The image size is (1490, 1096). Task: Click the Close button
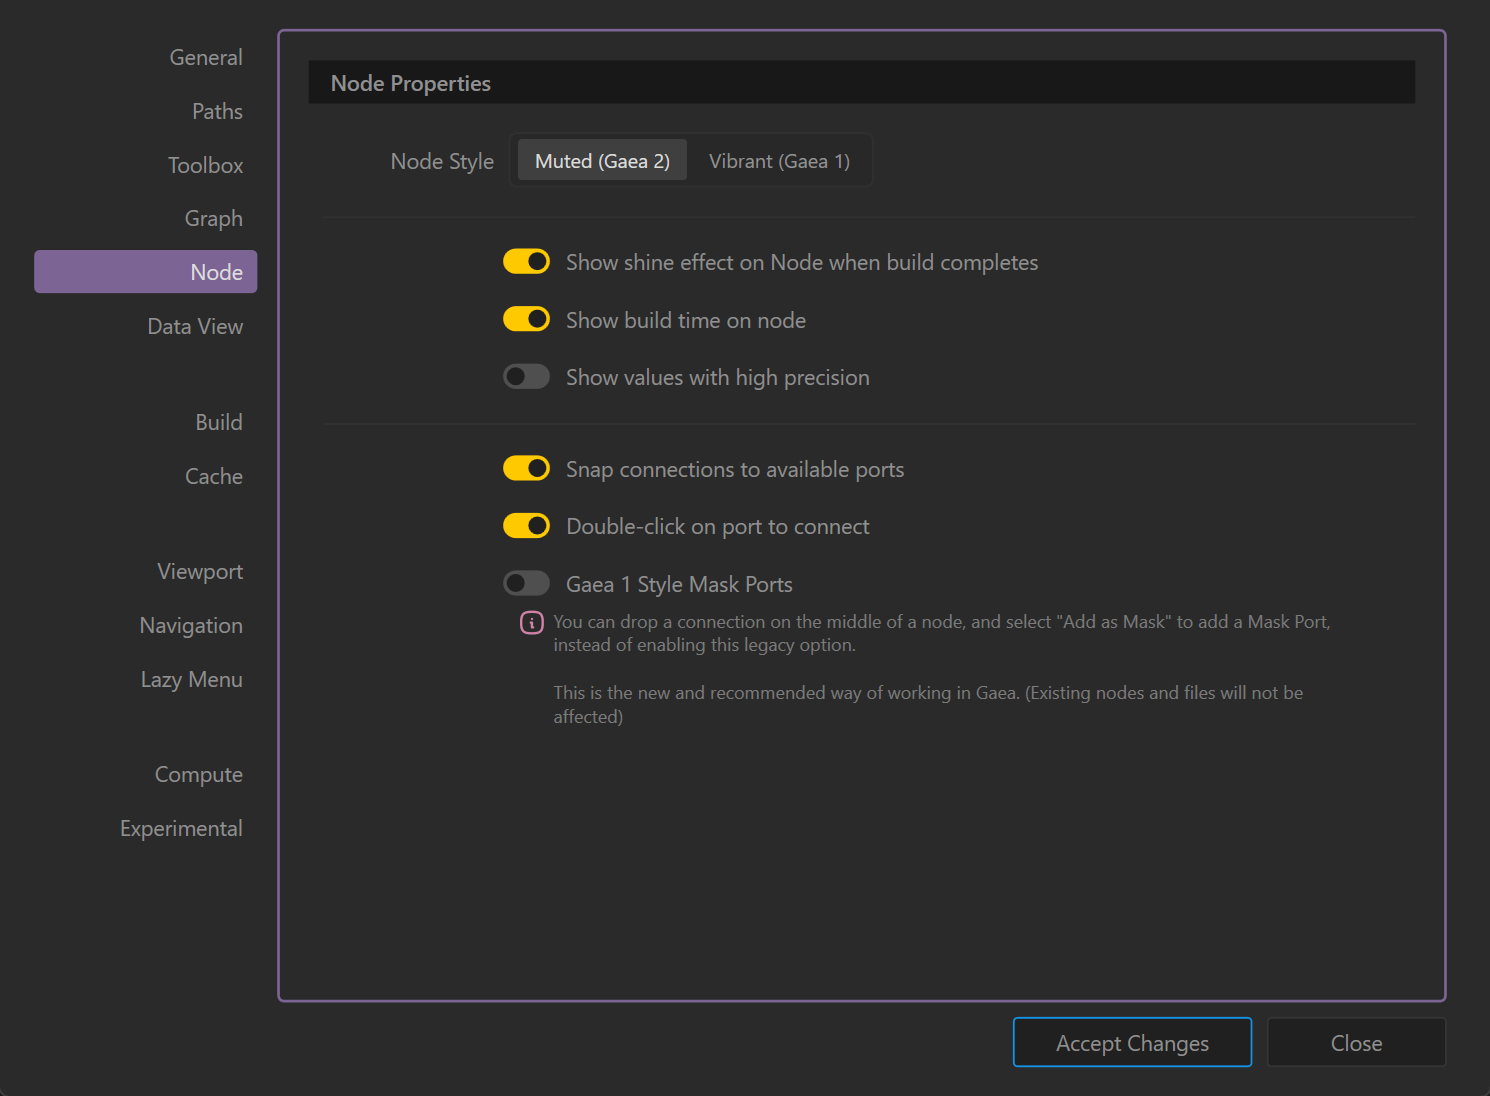tap(1355, 1043)
